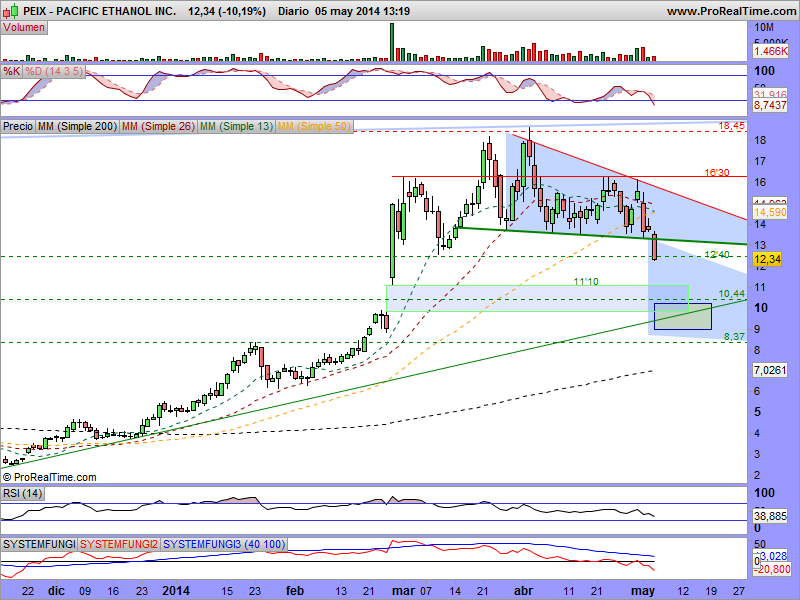Click the PEIX - PACIFIC ETHANOL INC. title
Viewport: 800px width, 600px height.
pyautogui.click(x=99, y=11)
